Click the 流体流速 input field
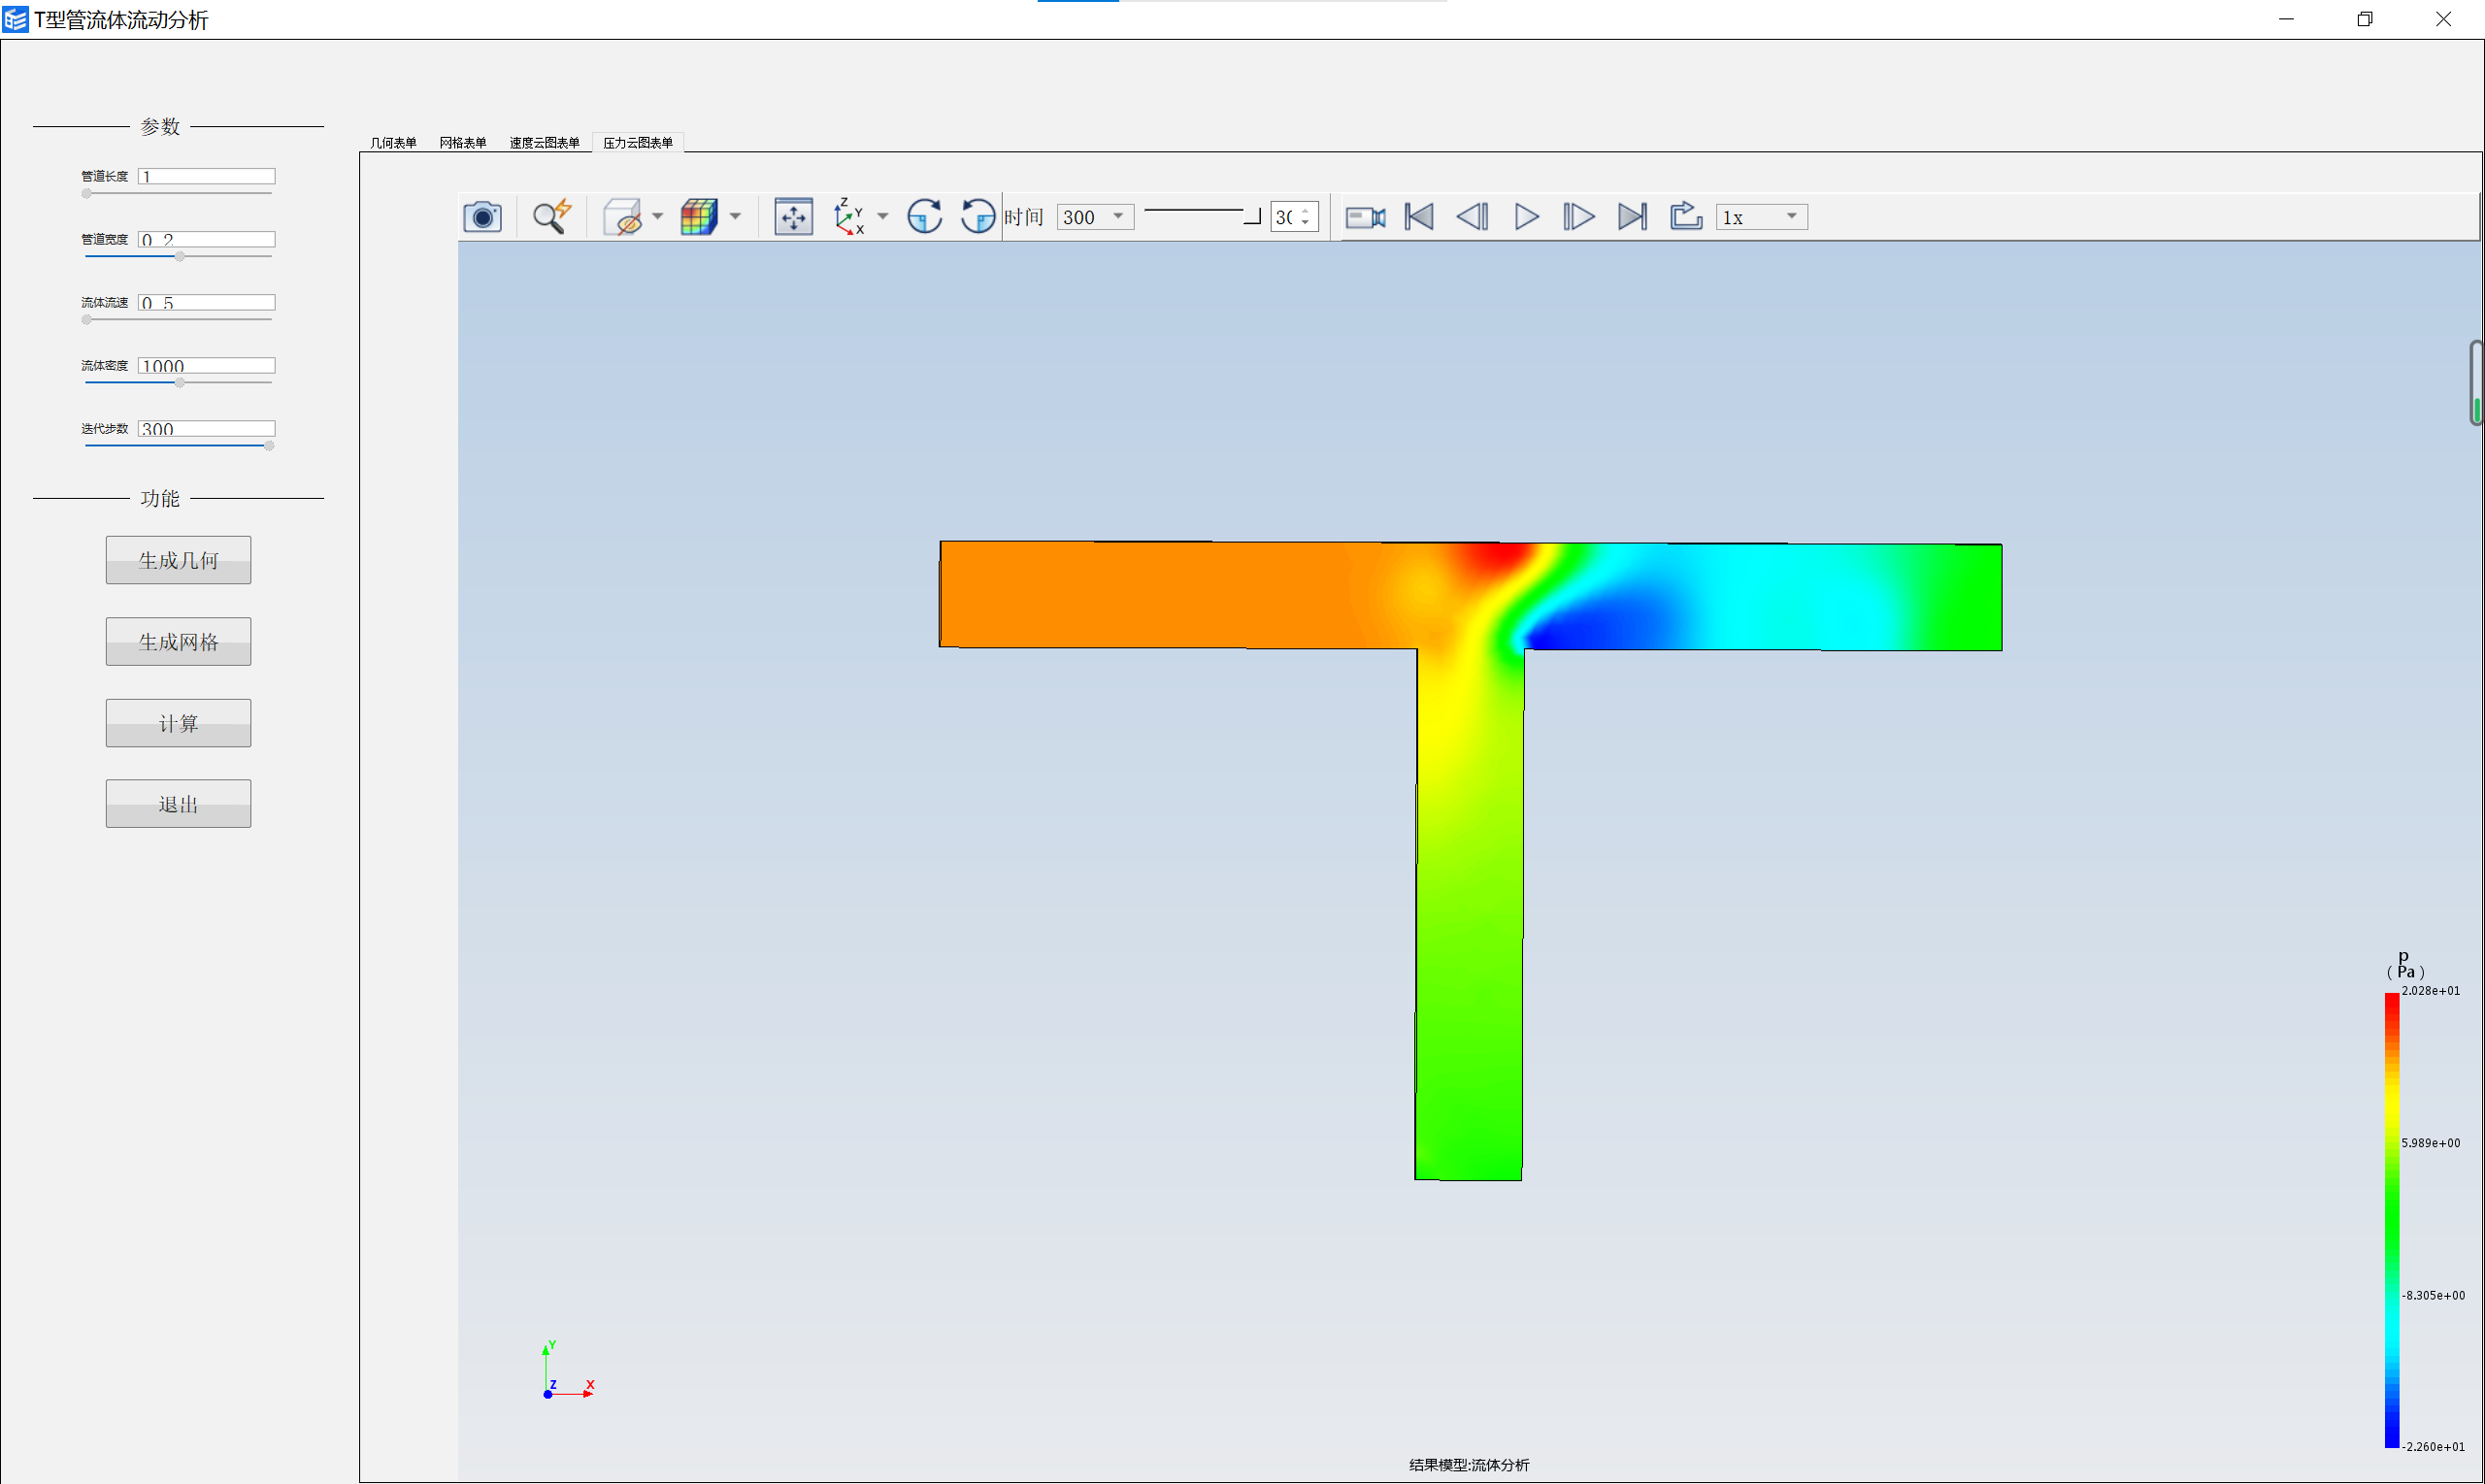The height and width of the screenshot is (1484, 2485). 206,302
